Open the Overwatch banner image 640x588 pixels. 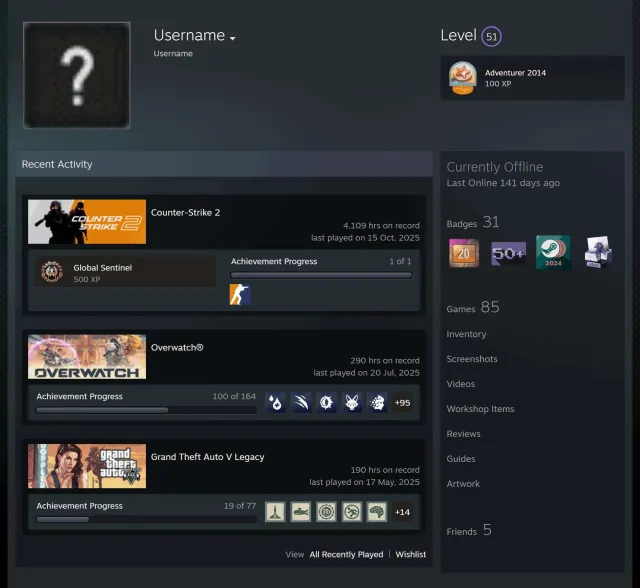(87, 357)
